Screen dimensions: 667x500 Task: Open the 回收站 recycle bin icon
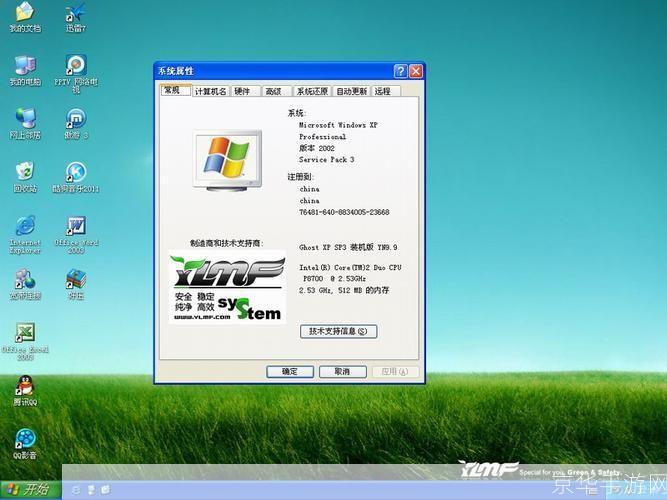[25, 177]
